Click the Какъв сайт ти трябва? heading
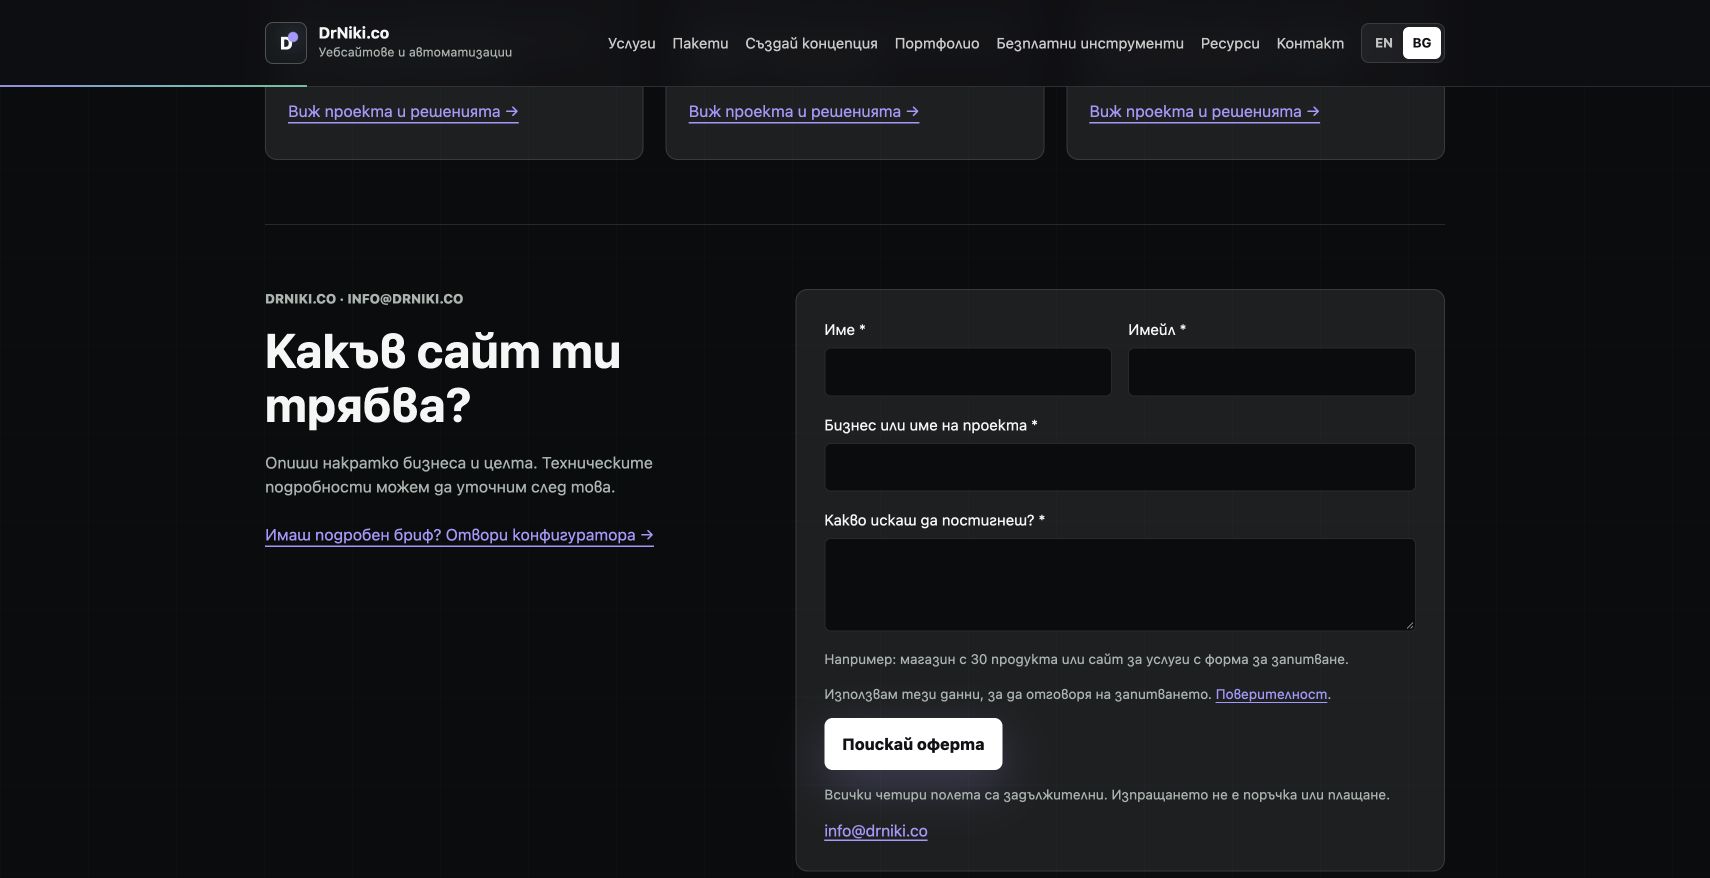 click(443, 379)
